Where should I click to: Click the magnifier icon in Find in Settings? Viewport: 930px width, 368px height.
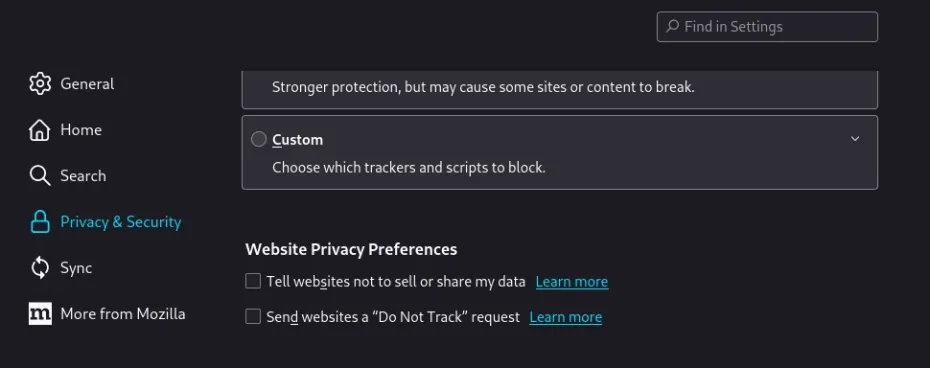point(673,26)
